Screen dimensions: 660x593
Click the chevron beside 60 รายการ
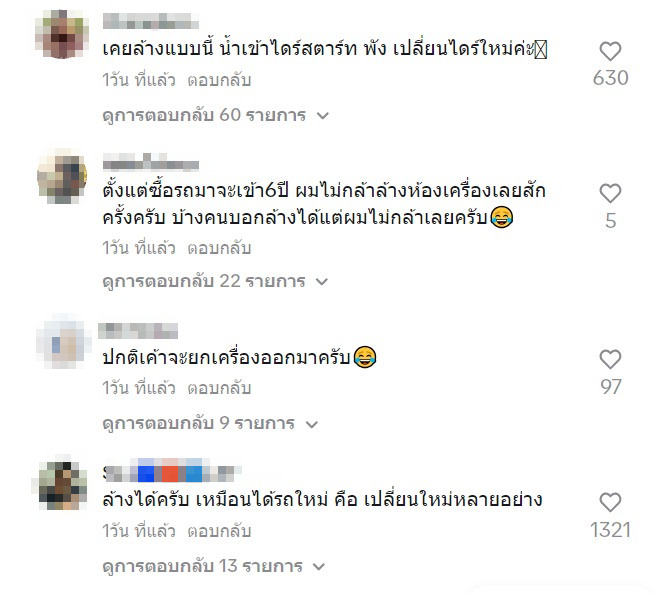point(322,116)
